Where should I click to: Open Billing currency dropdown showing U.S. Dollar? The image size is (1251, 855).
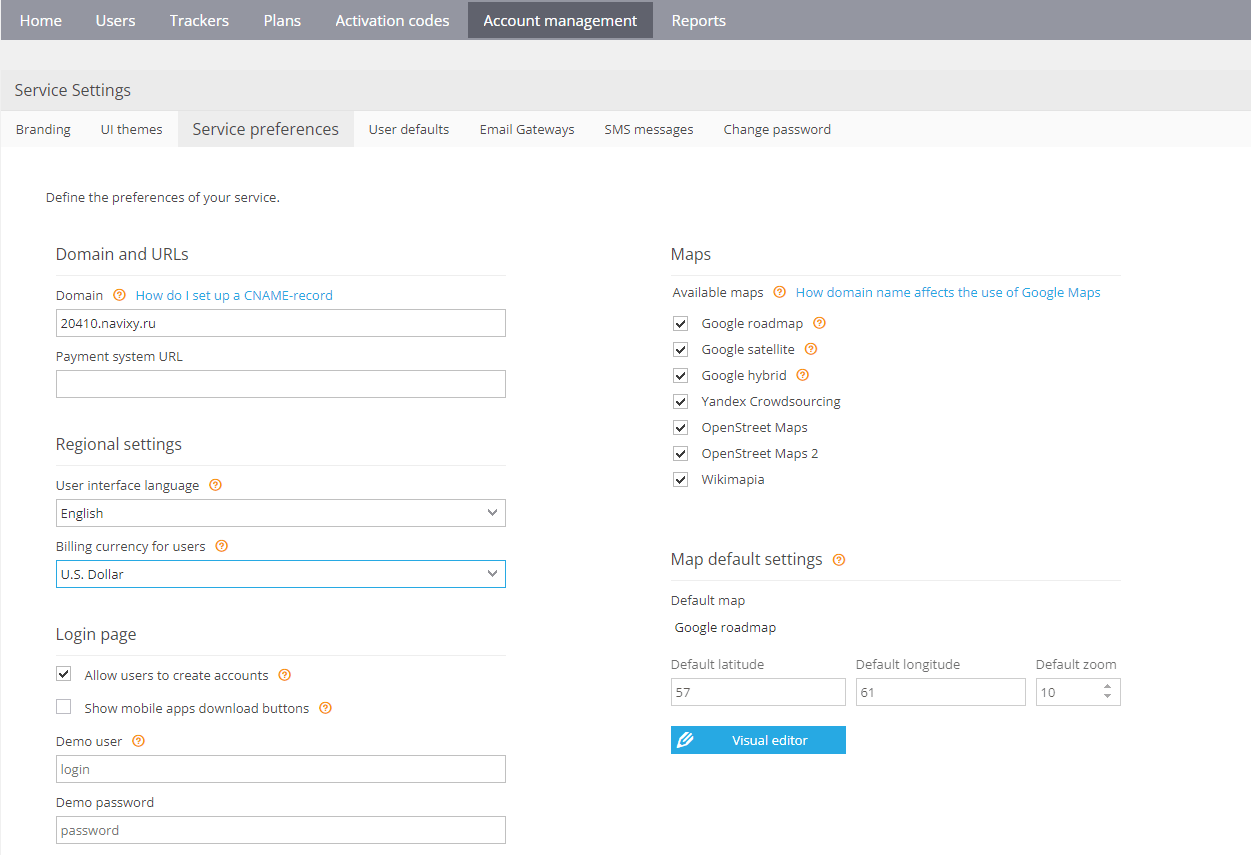(x=281, y=574)
